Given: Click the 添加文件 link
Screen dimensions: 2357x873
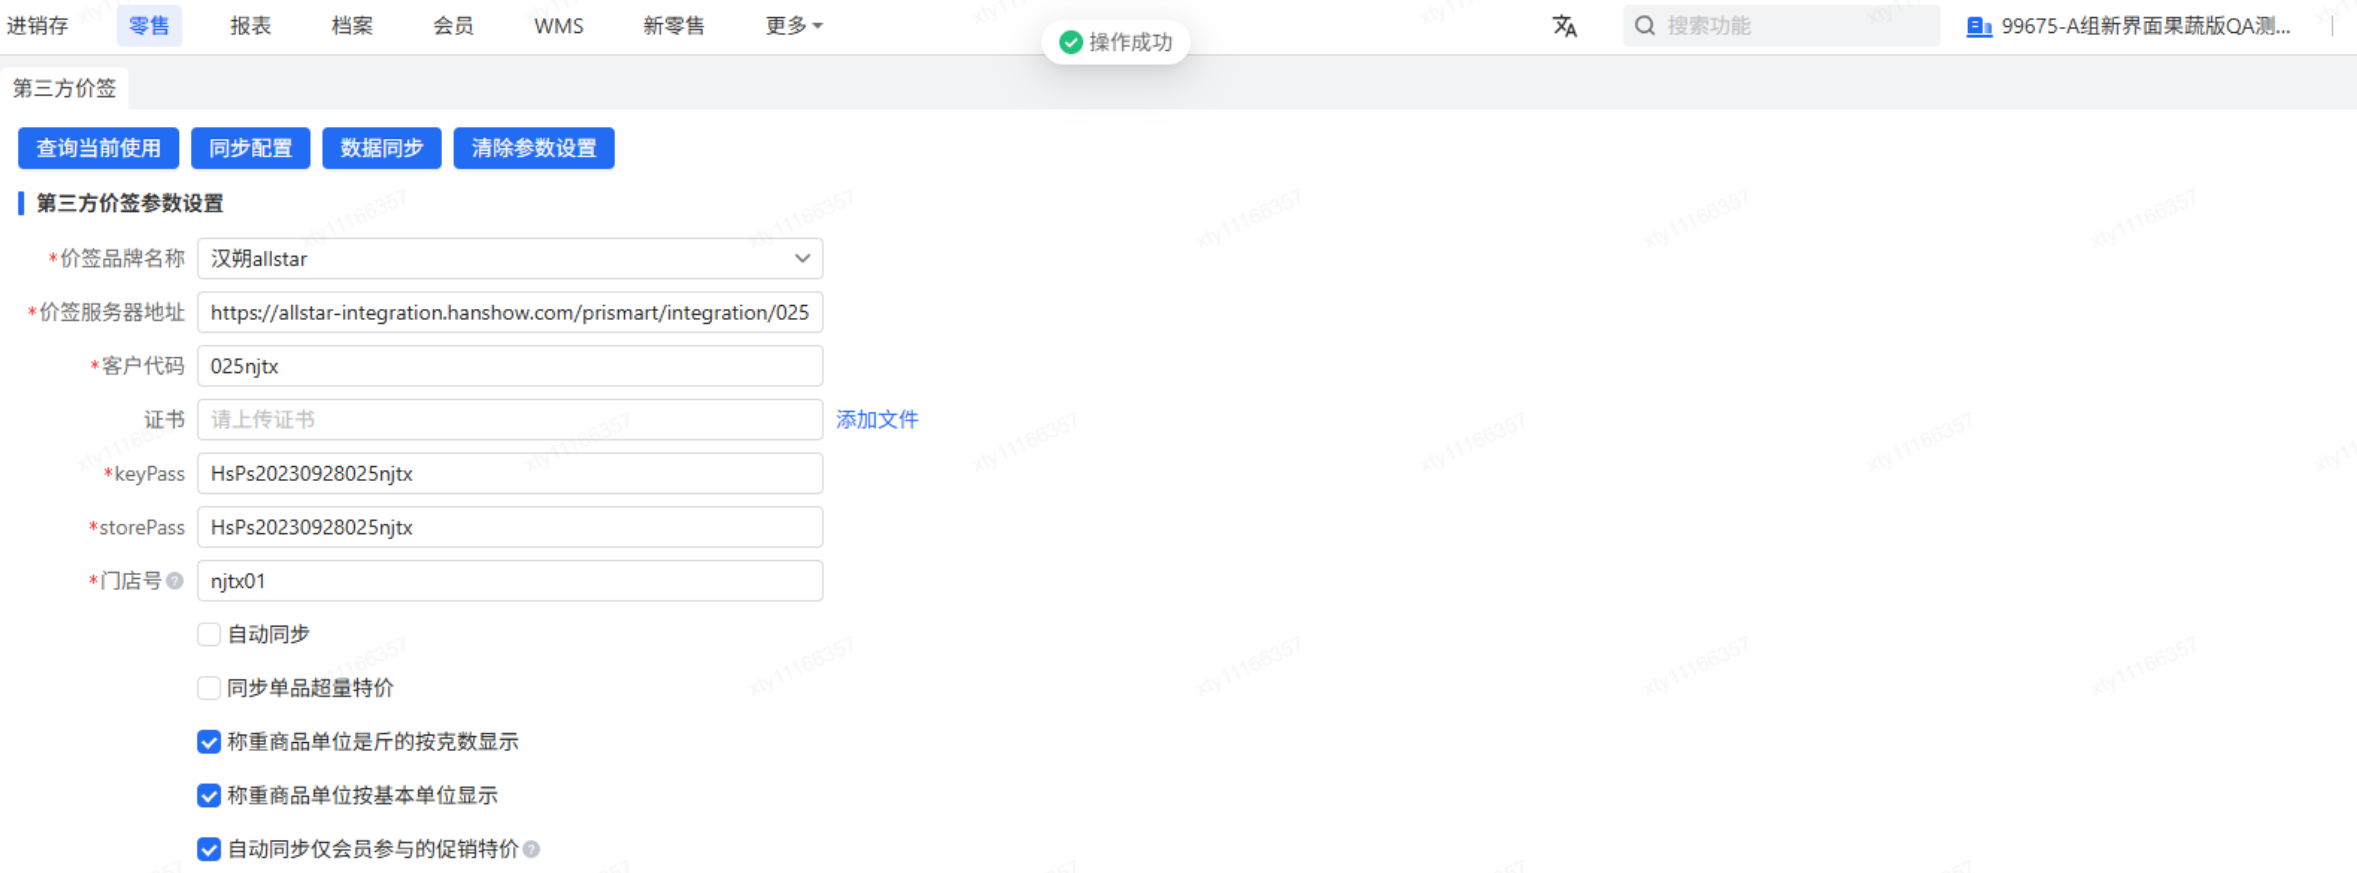Looking at the screenshot, I should (877, 420).
